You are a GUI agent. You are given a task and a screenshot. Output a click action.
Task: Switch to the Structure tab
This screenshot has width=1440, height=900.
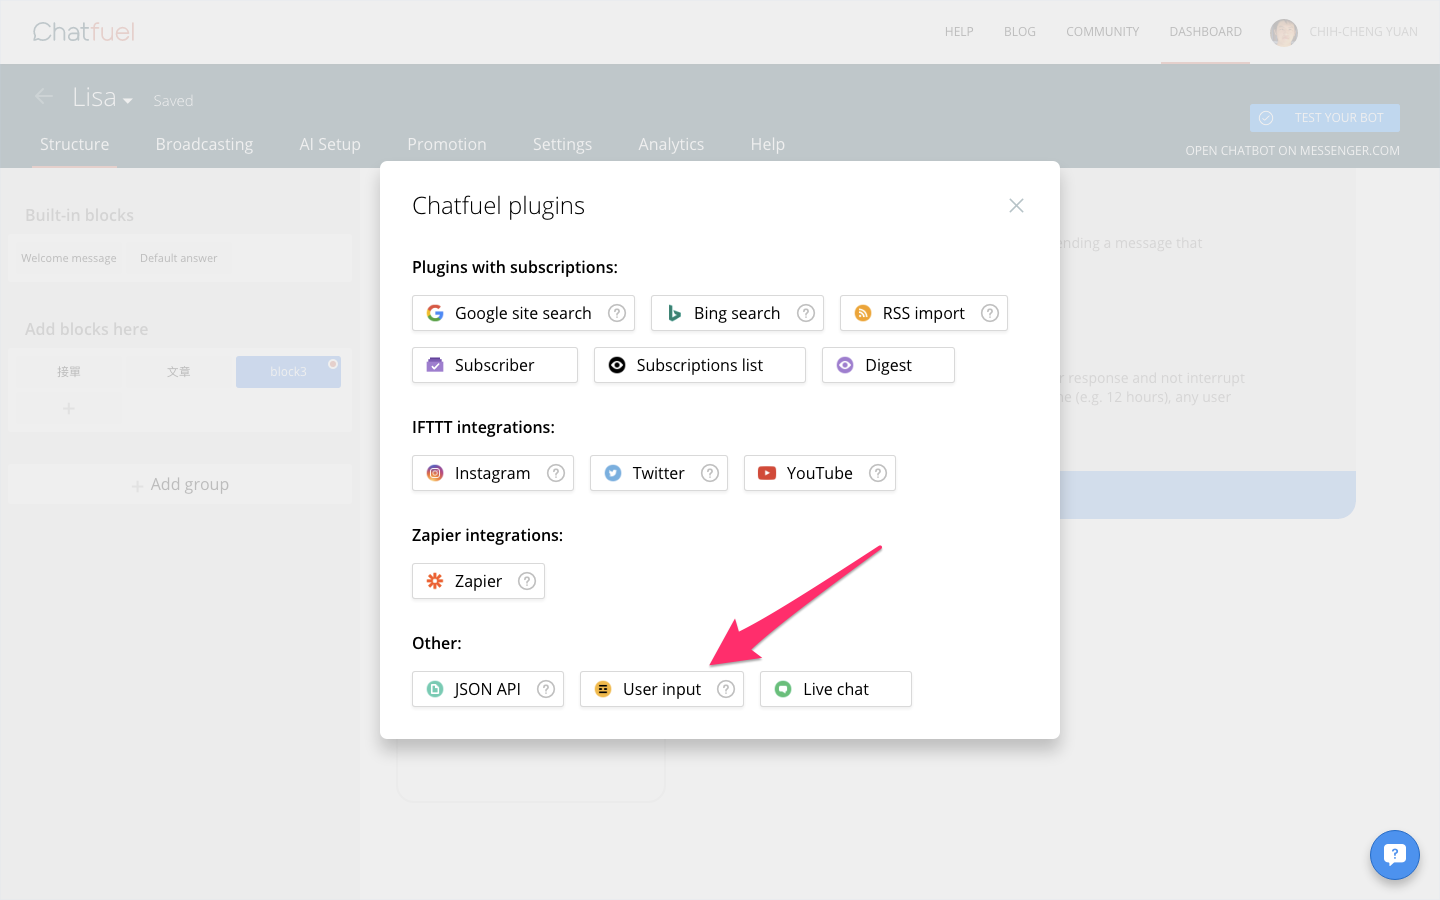[75, 144]
